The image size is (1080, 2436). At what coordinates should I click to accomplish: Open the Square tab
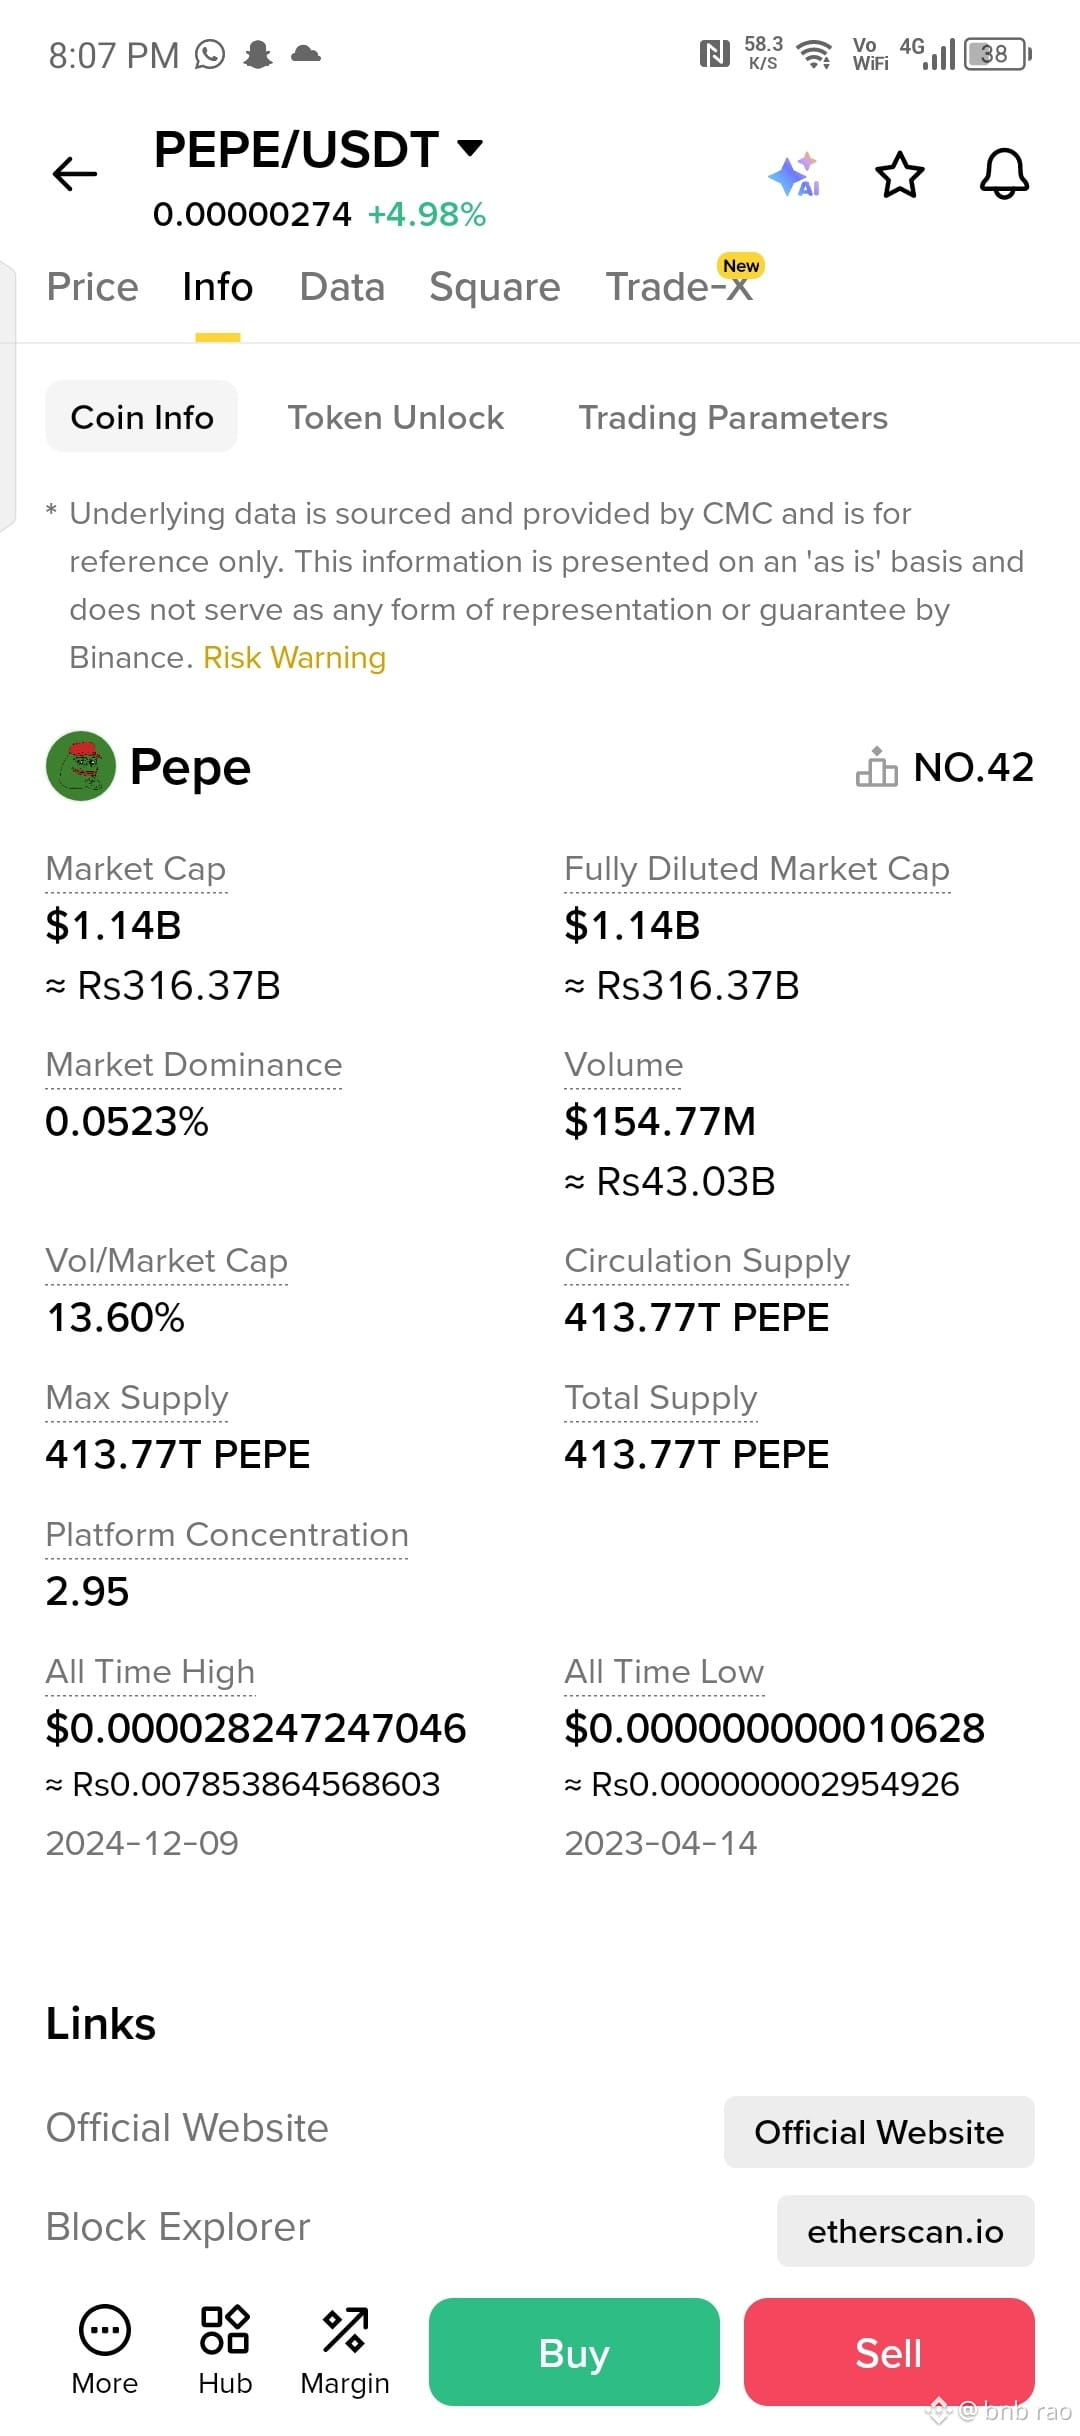click(x=495, y=287)
